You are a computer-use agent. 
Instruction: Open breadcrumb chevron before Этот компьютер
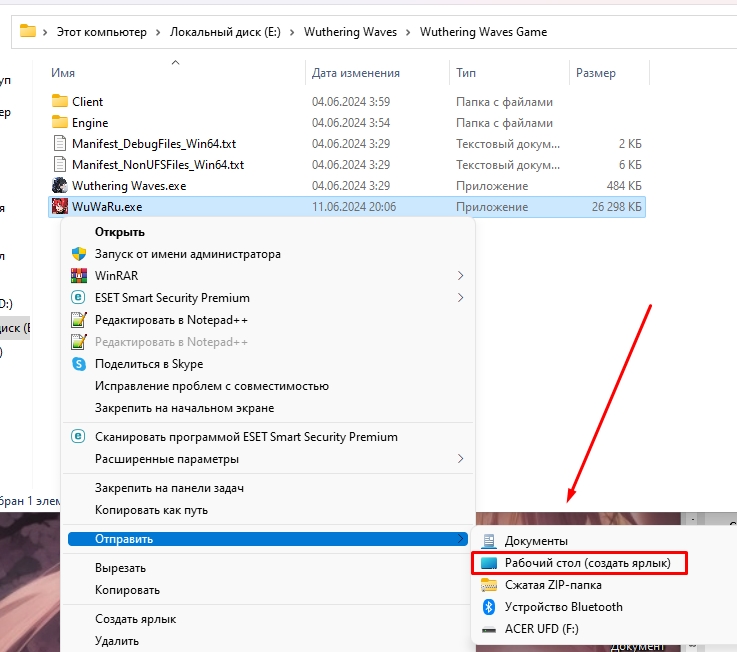coord(45,32)
